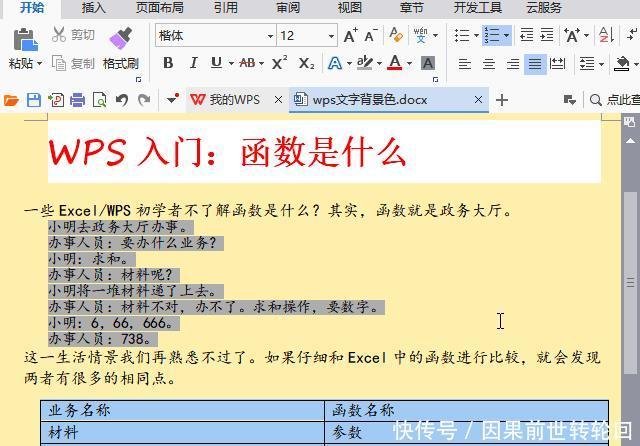Expand the line spacing dropdown arrow
The width and height of the screenshot is (640, 446).
click(602, 64)
